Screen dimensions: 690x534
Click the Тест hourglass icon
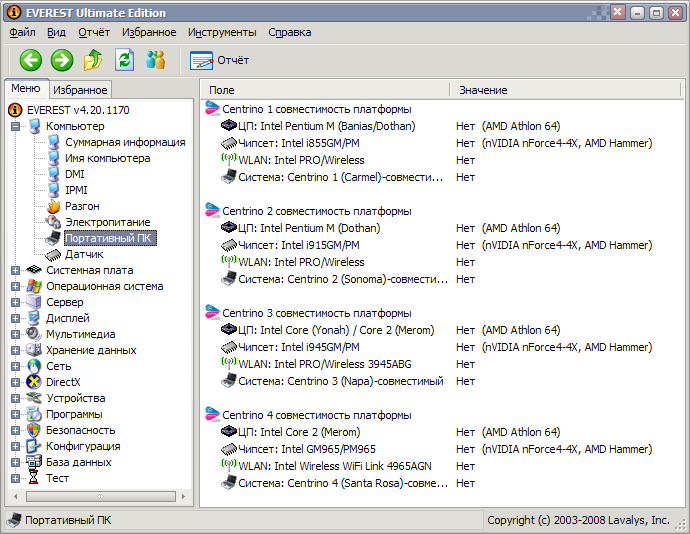pos(34,478)
